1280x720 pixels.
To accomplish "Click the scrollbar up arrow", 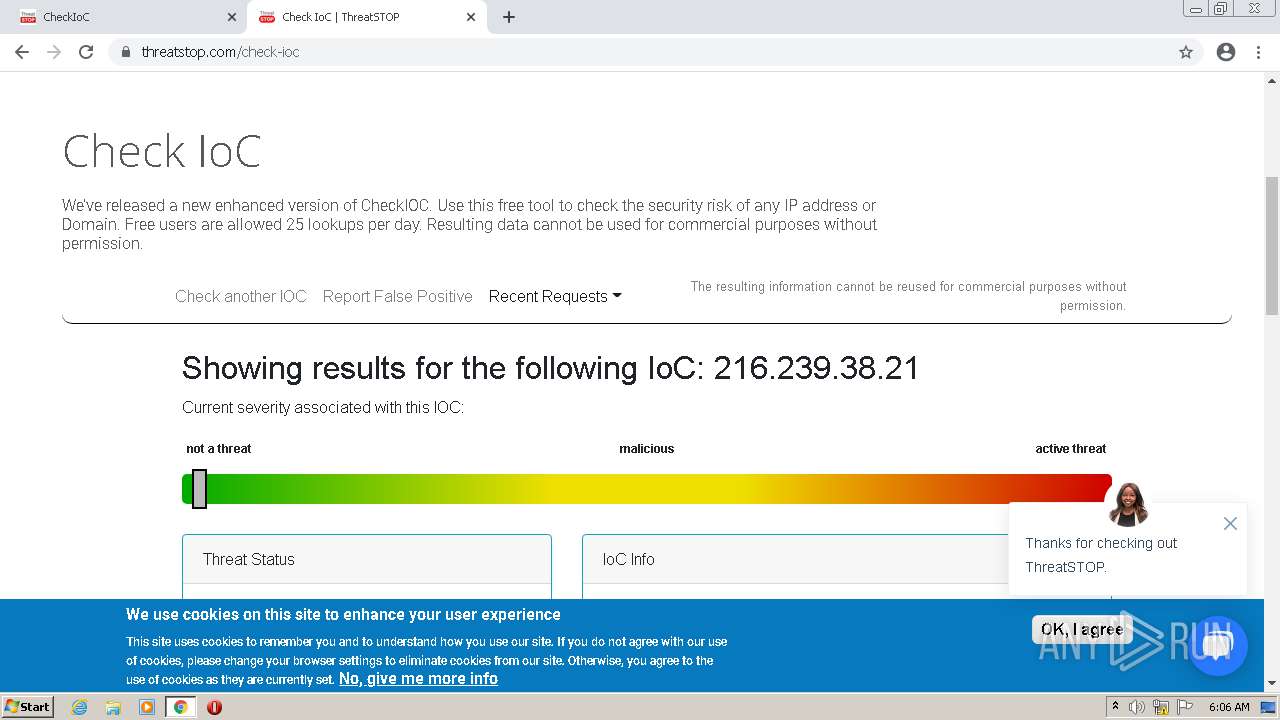I will pos(1272,80).
